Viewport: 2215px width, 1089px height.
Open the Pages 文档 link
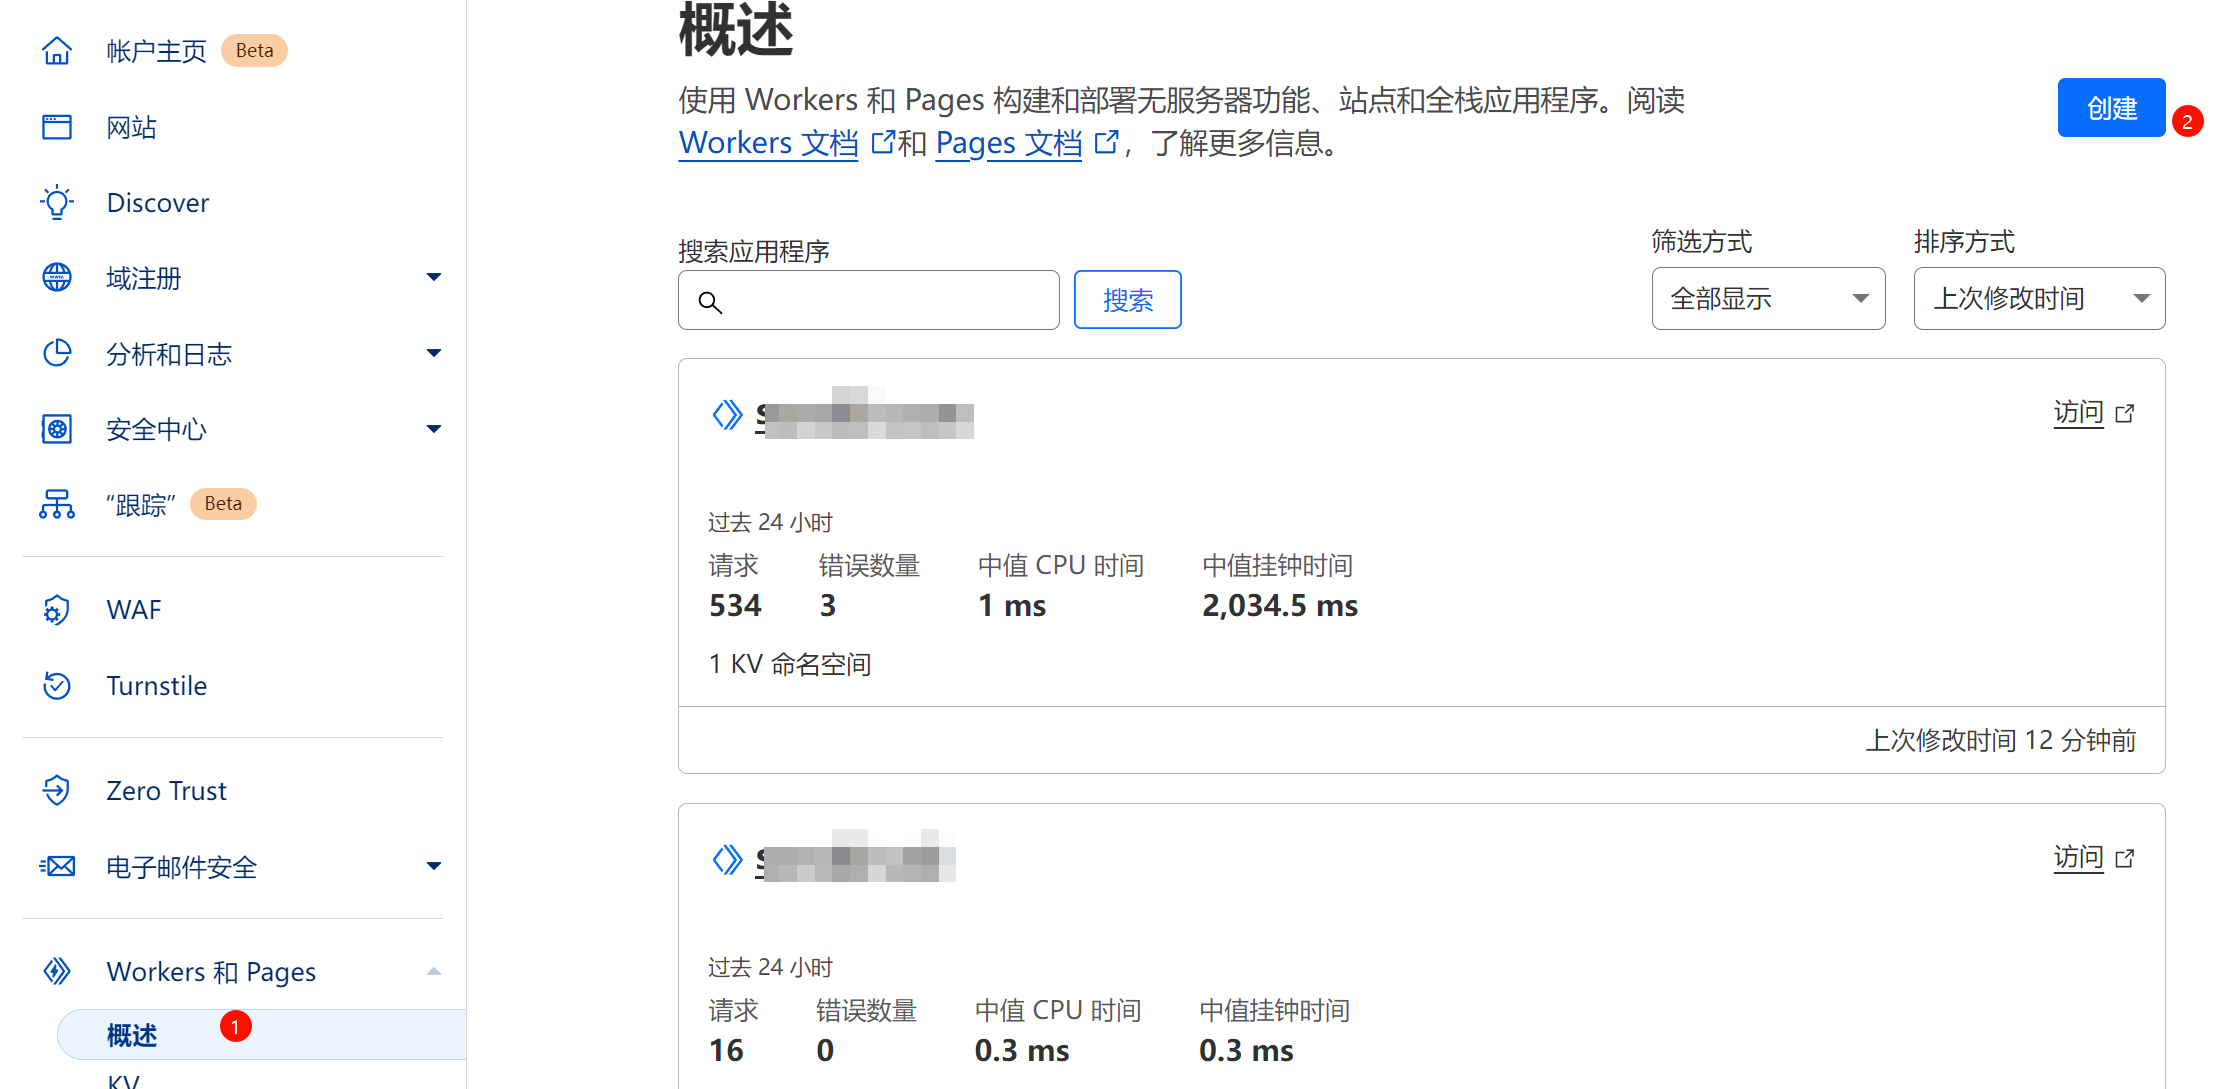[1008, 143]
